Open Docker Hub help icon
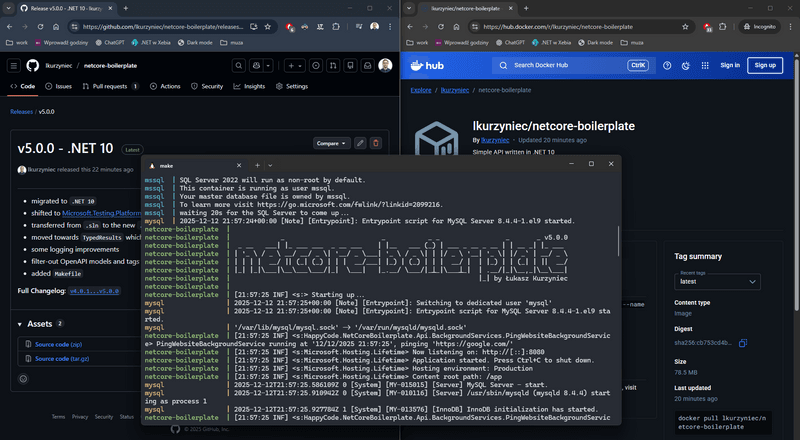The width and height of the screenshot is (800, 440). [667, 65]
